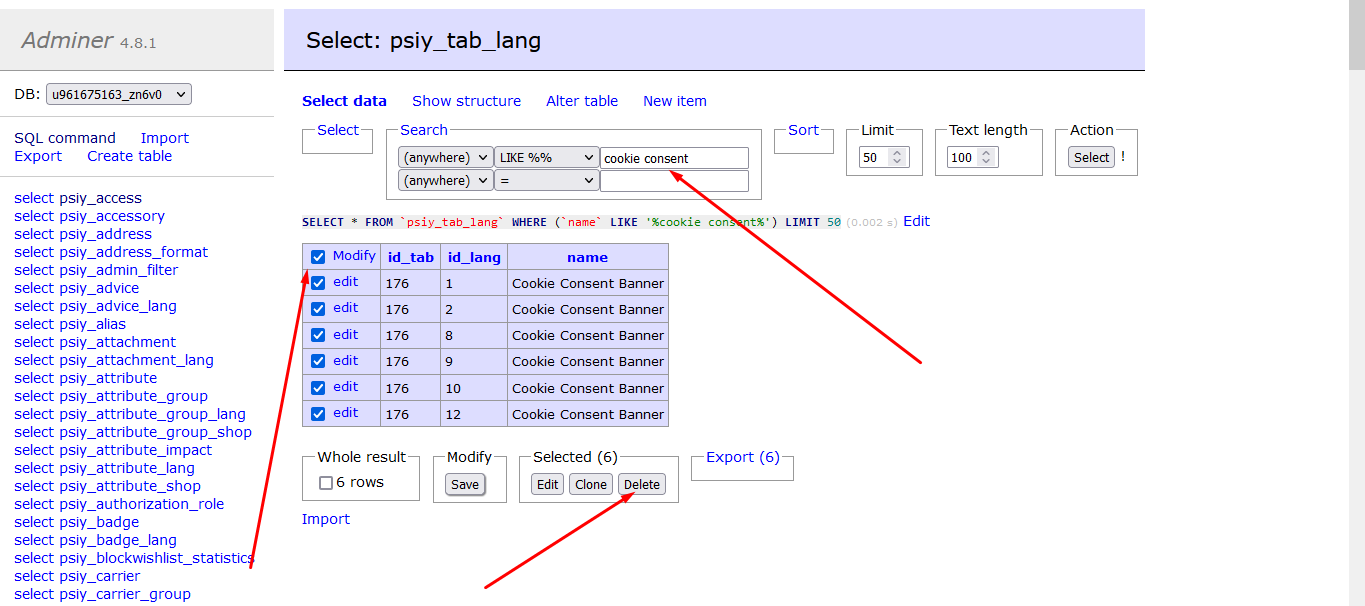Go to New item

pyautogui.click(x=675, y=101)
